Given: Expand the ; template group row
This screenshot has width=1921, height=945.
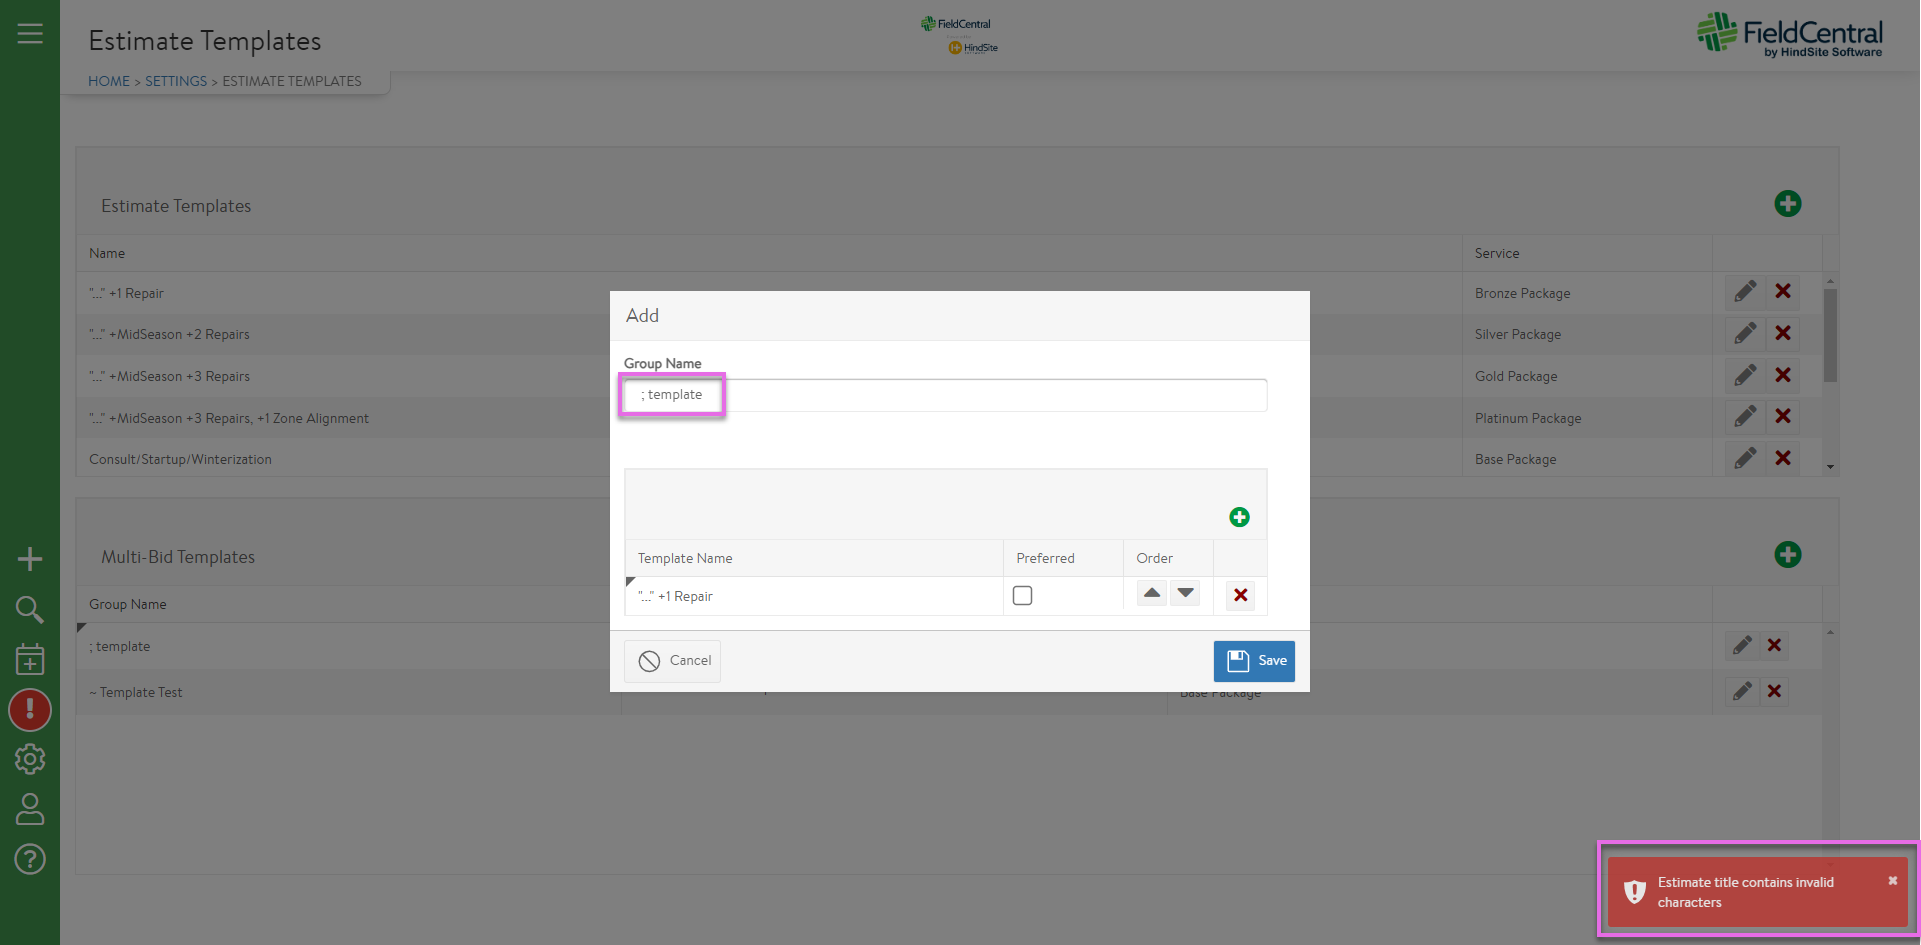Looking at the screenshot, I should click(82, 628).
